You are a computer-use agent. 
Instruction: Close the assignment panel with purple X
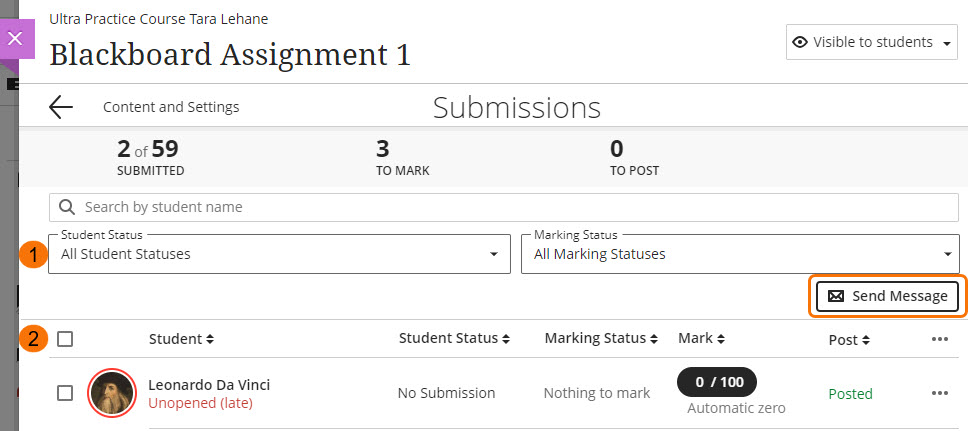[15, 39]
